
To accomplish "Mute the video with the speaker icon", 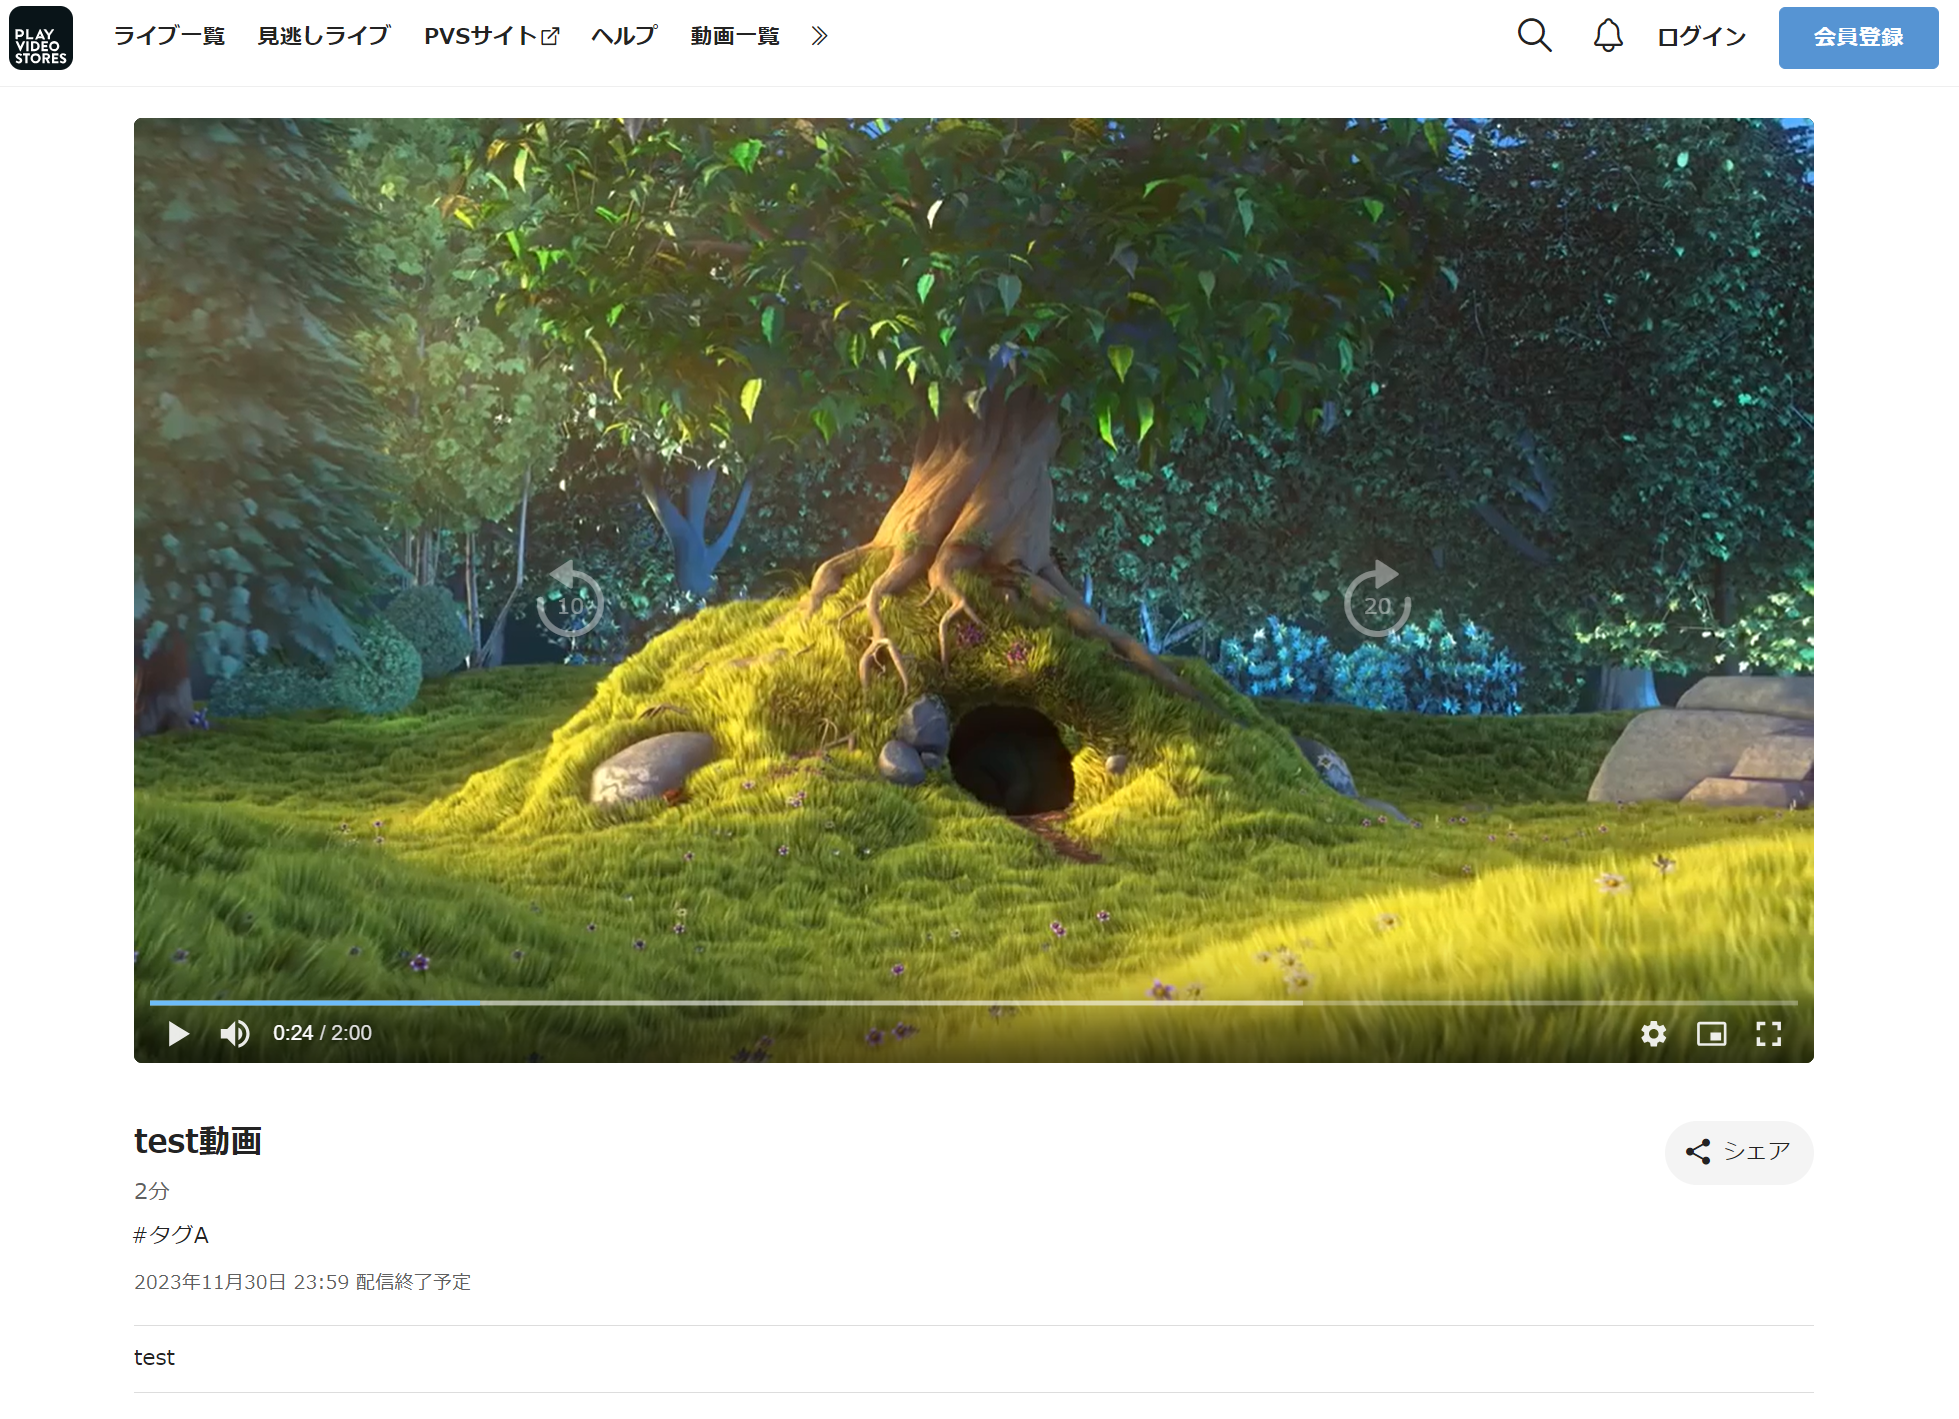I will [x=235, y=1033].
